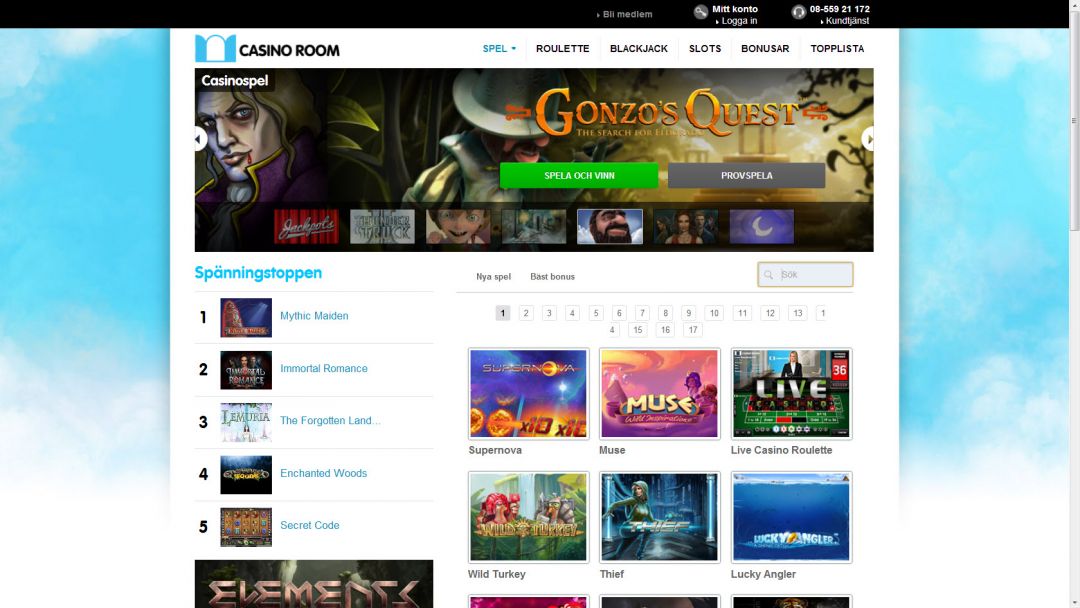Open the Enchanted Woods link

(x=324, y=473)
